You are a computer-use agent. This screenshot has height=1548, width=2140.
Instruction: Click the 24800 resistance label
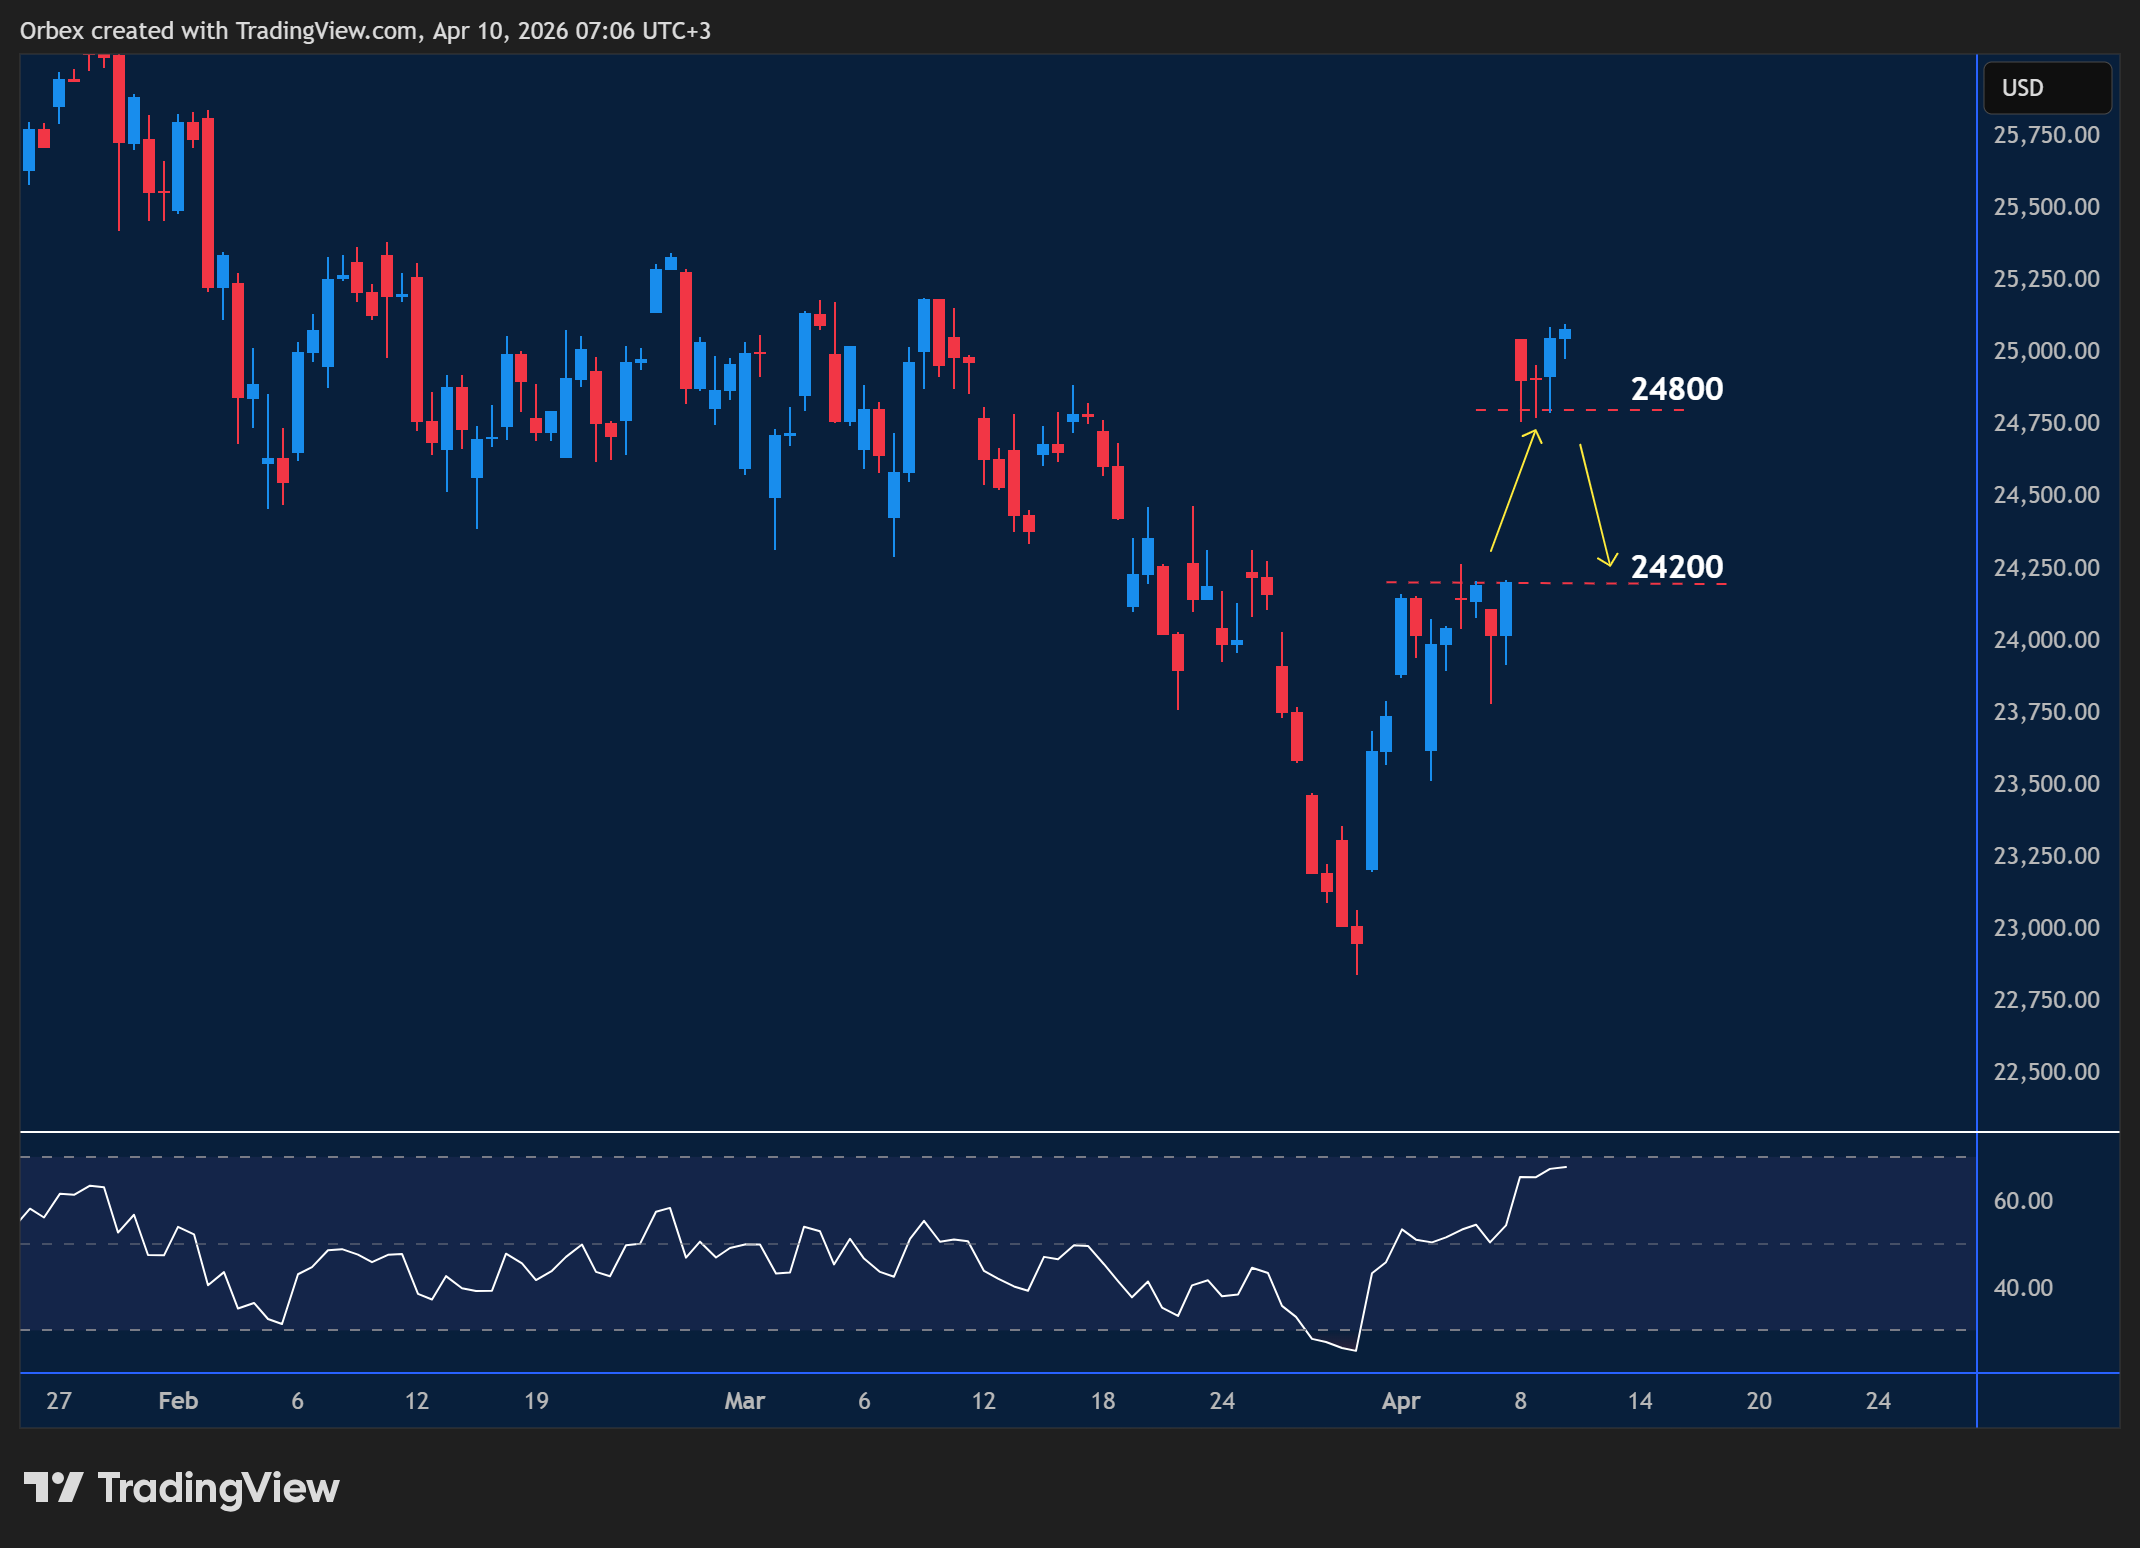pyautogui.click(x=1676, y=389)
